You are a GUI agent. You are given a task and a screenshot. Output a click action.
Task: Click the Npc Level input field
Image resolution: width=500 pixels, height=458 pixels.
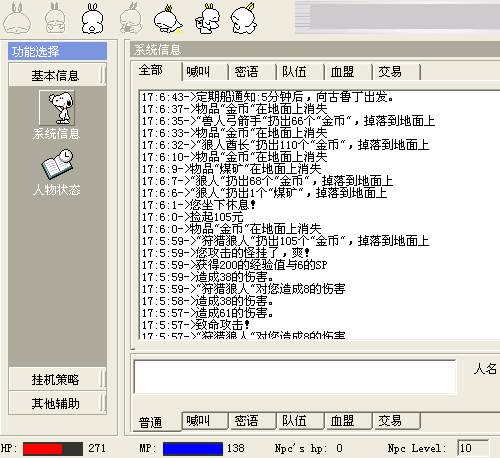pos(473,448)
